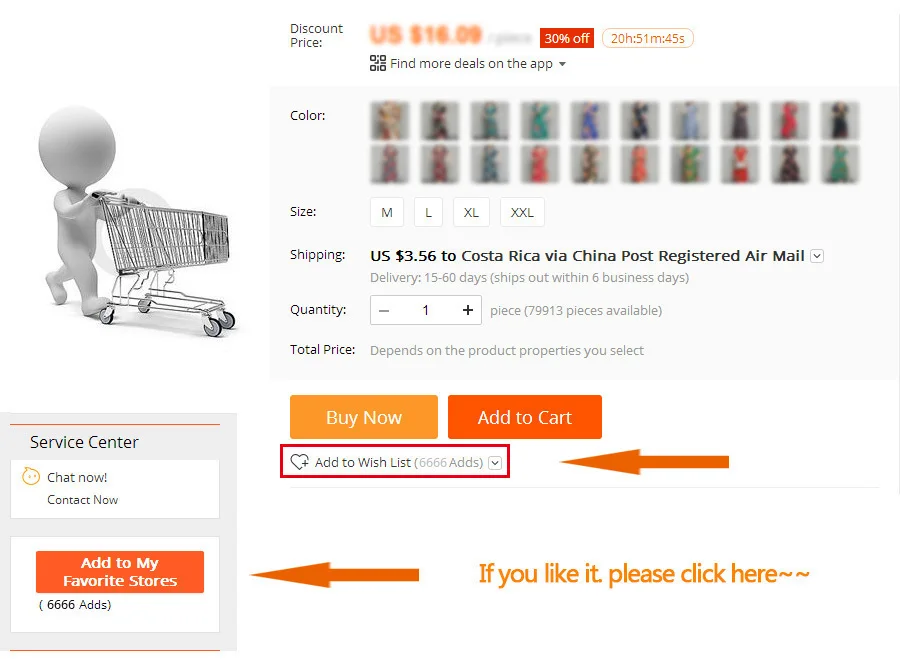
Task: Choose size XXL option
Action: [522, 212]
